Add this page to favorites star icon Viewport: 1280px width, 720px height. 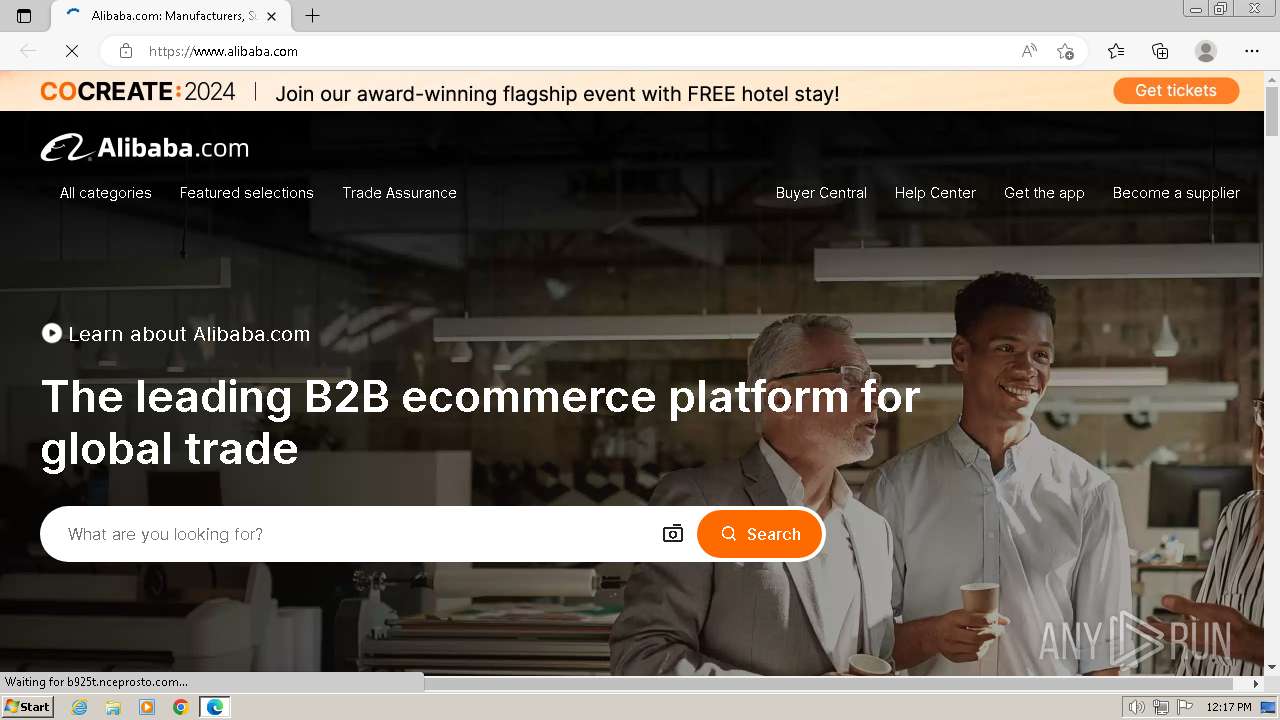[x=1065, y=51]
